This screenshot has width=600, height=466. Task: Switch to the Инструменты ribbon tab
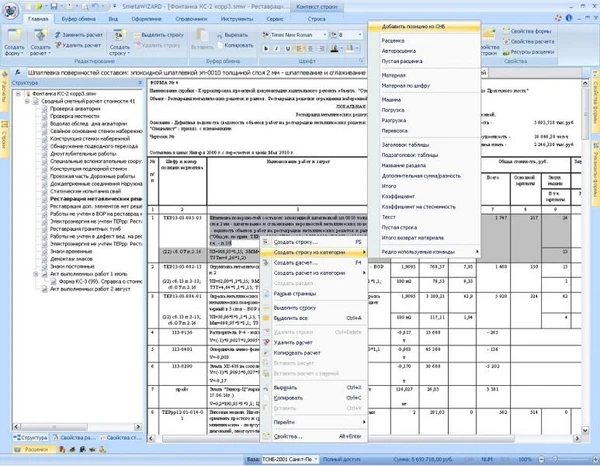236,19
